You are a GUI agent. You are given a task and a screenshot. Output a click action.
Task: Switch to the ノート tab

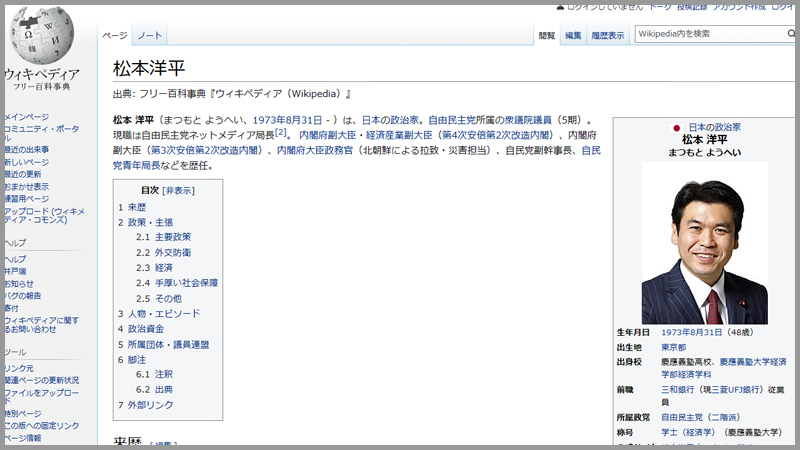[x=149, y=35]
